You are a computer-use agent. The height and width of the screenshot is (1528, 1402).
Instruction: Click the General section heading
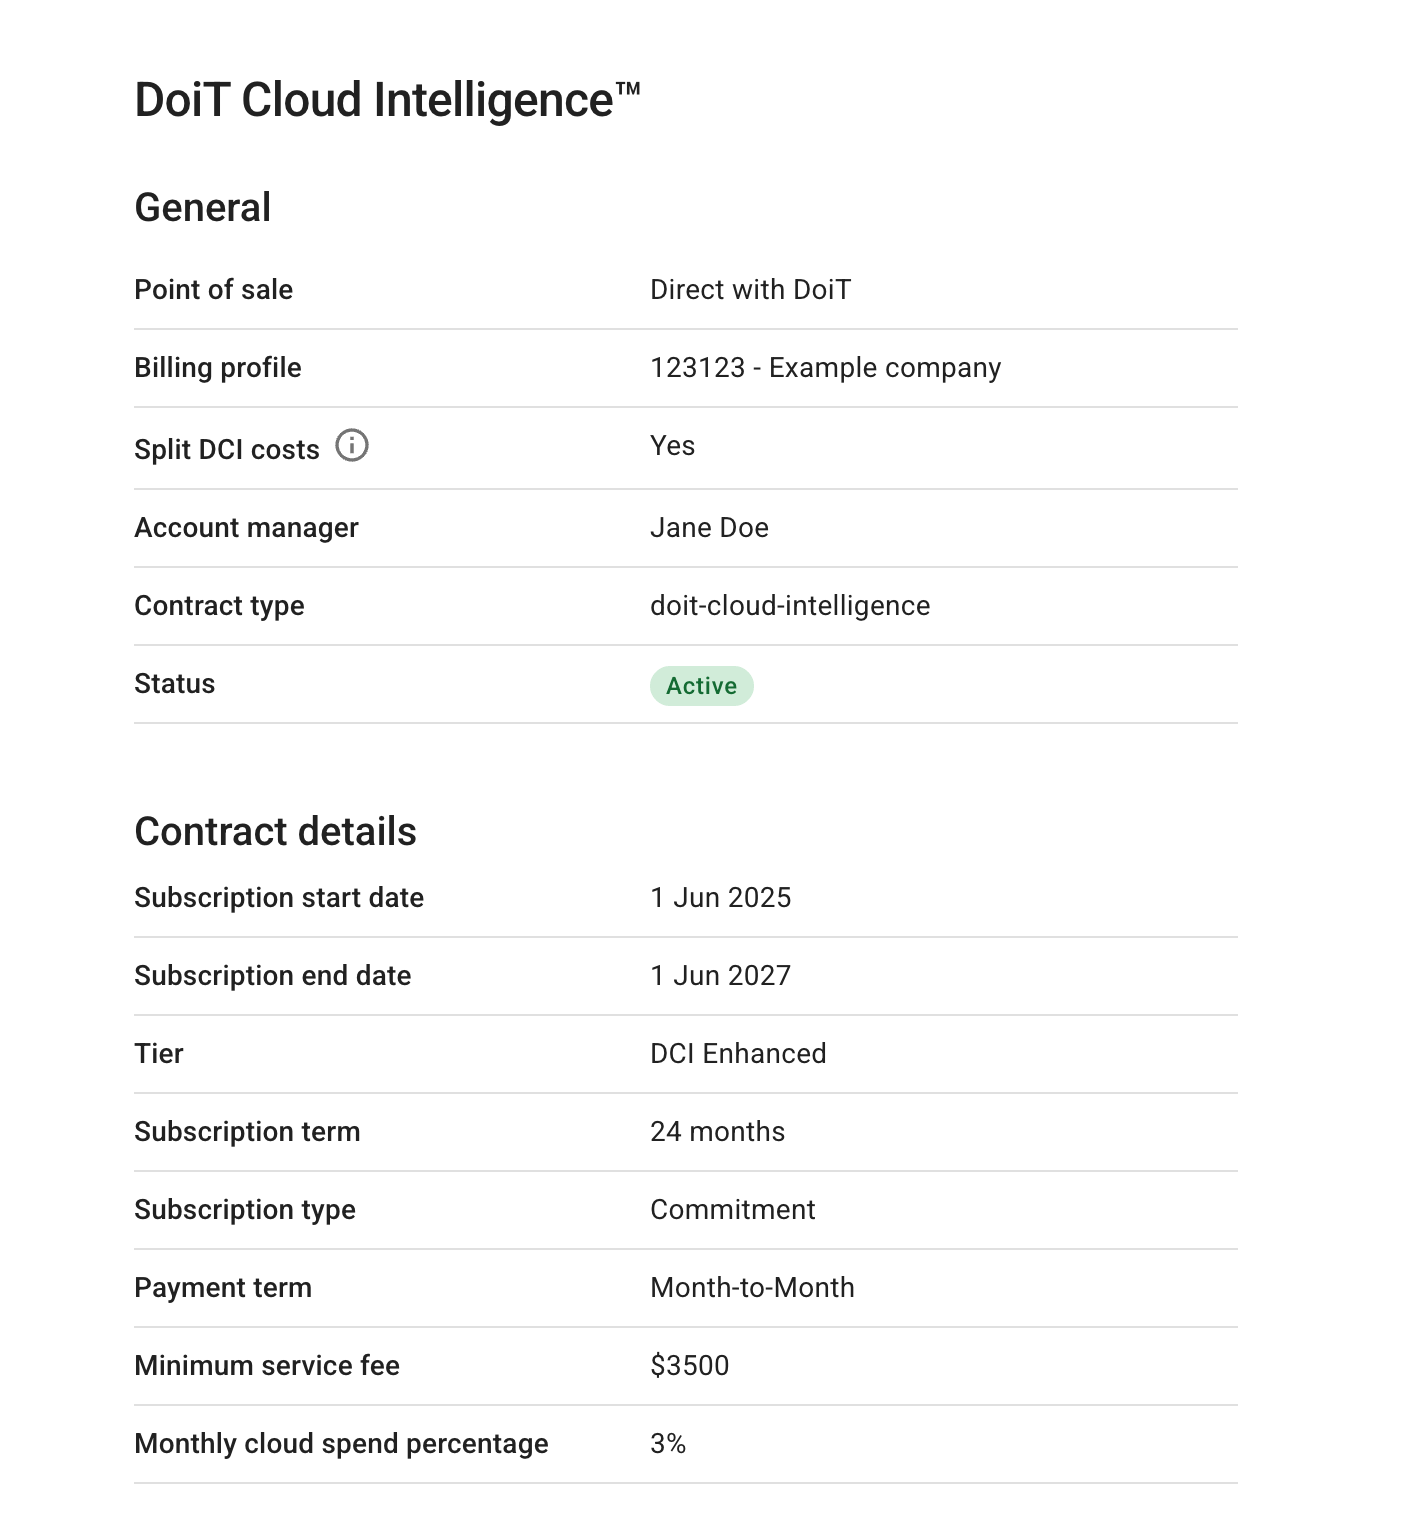202,206
